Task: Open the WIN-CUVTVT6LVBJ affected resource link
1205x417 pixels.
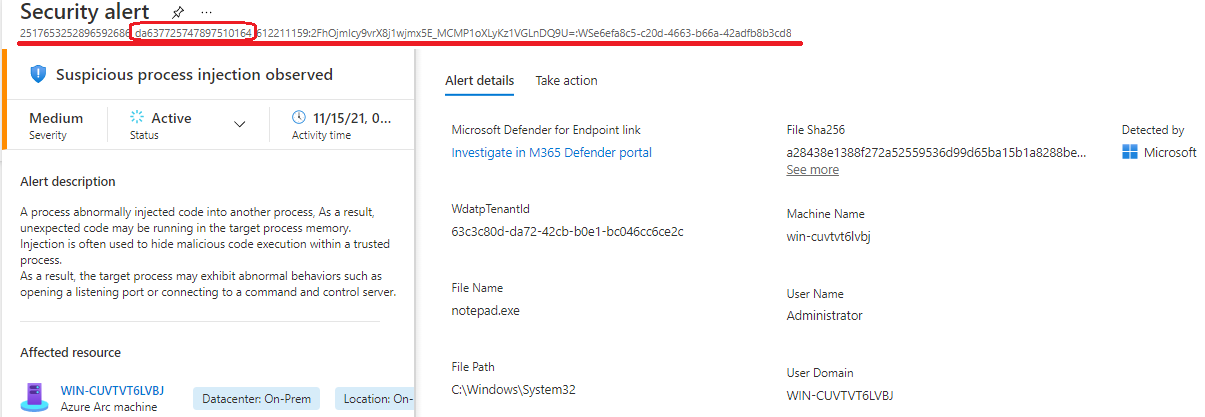Action: 112,390
